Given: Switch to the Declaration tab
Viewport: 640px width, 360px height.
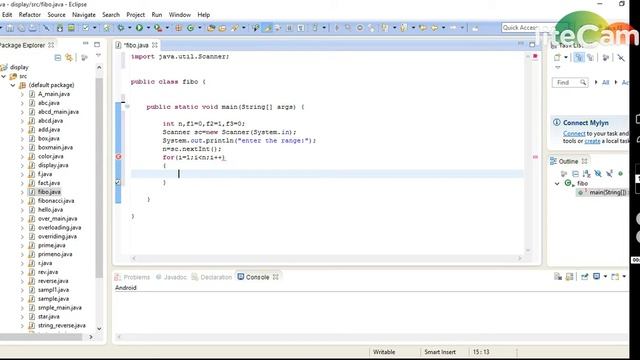Looking at the screenshot, I should 211,277.
